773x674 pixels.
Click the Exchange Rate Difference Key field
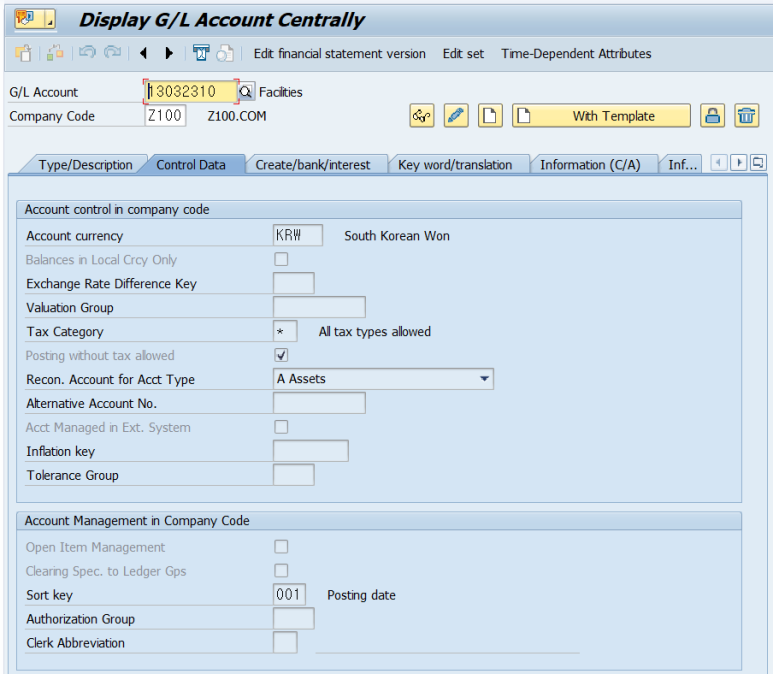(x=293, y=283)
